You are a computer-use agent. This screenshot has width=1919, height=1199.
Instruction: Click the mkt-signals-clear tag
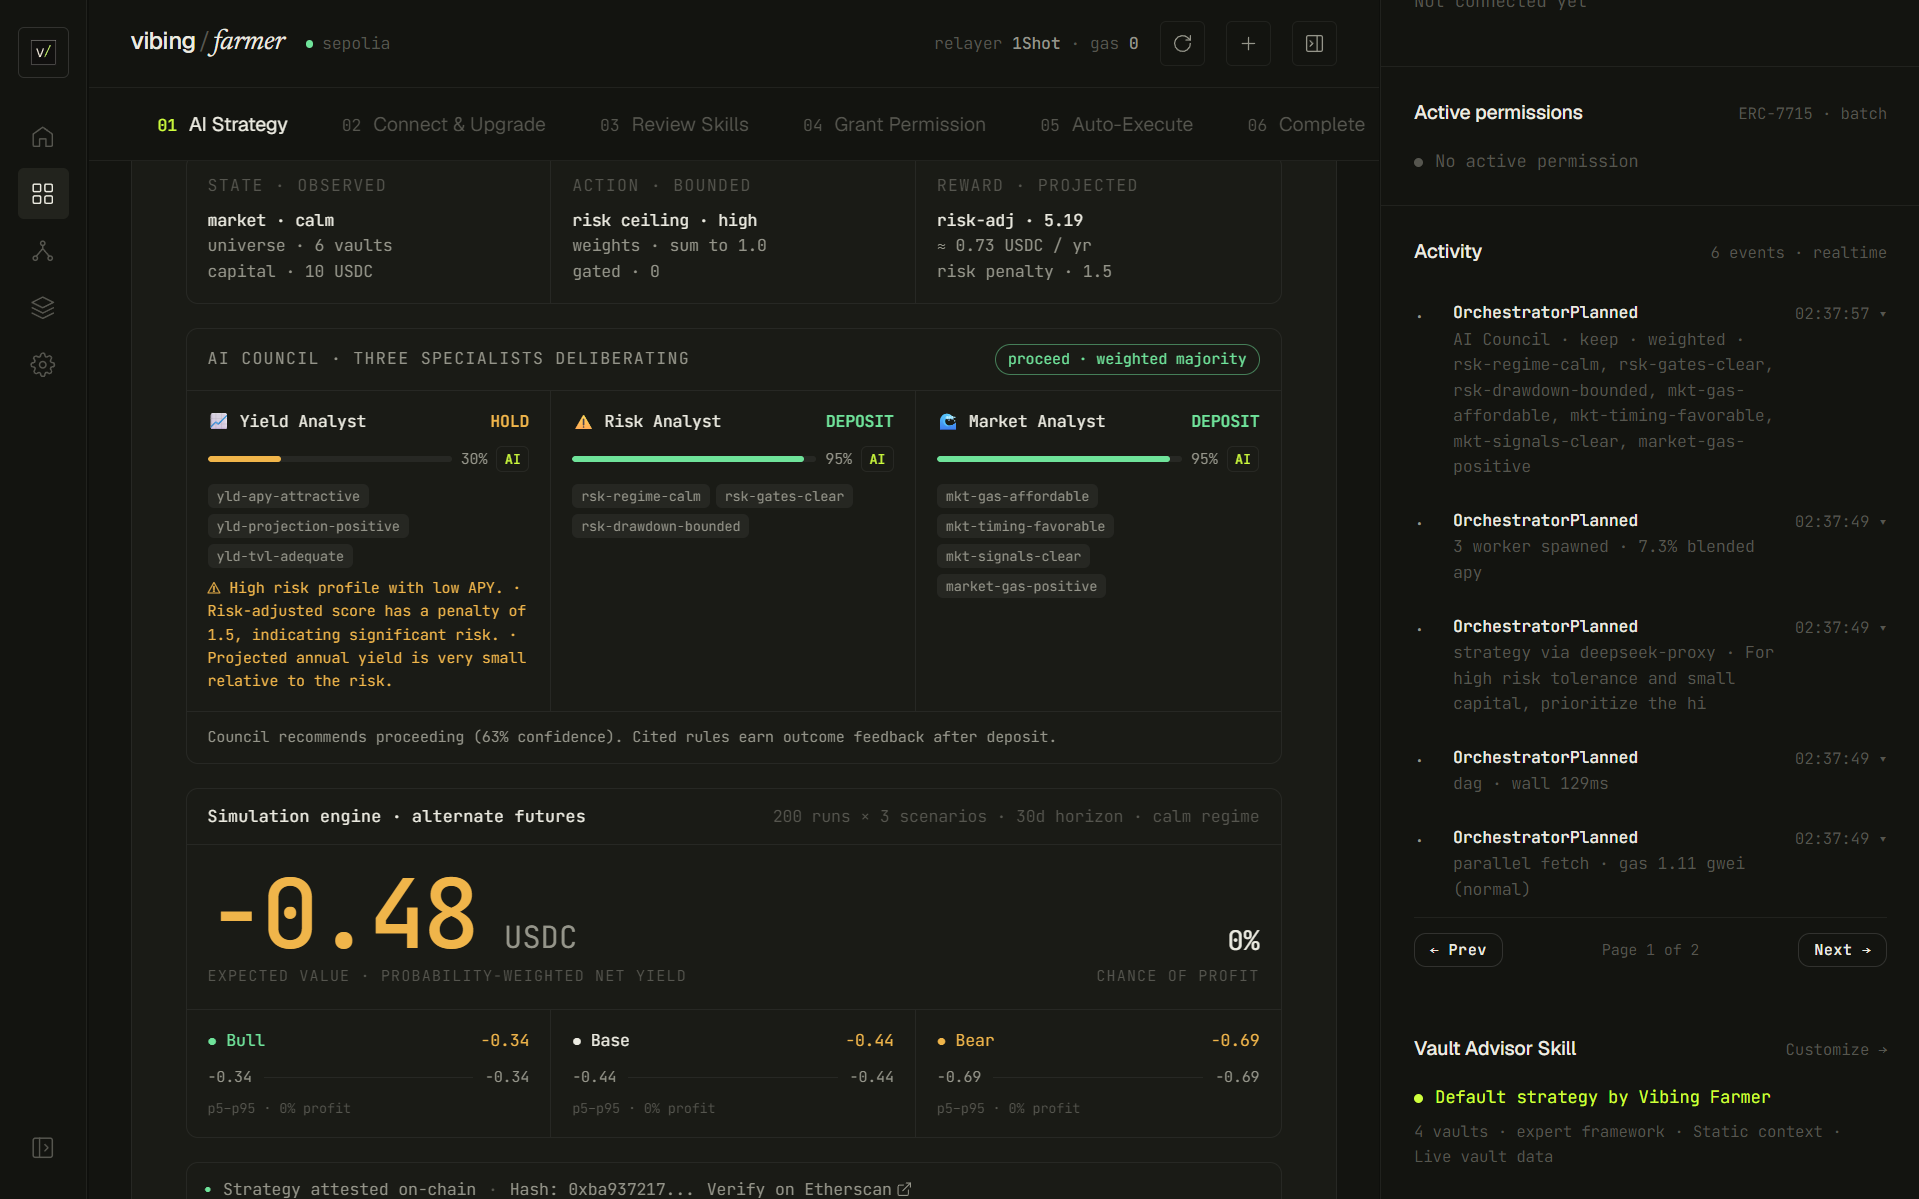1013,556
